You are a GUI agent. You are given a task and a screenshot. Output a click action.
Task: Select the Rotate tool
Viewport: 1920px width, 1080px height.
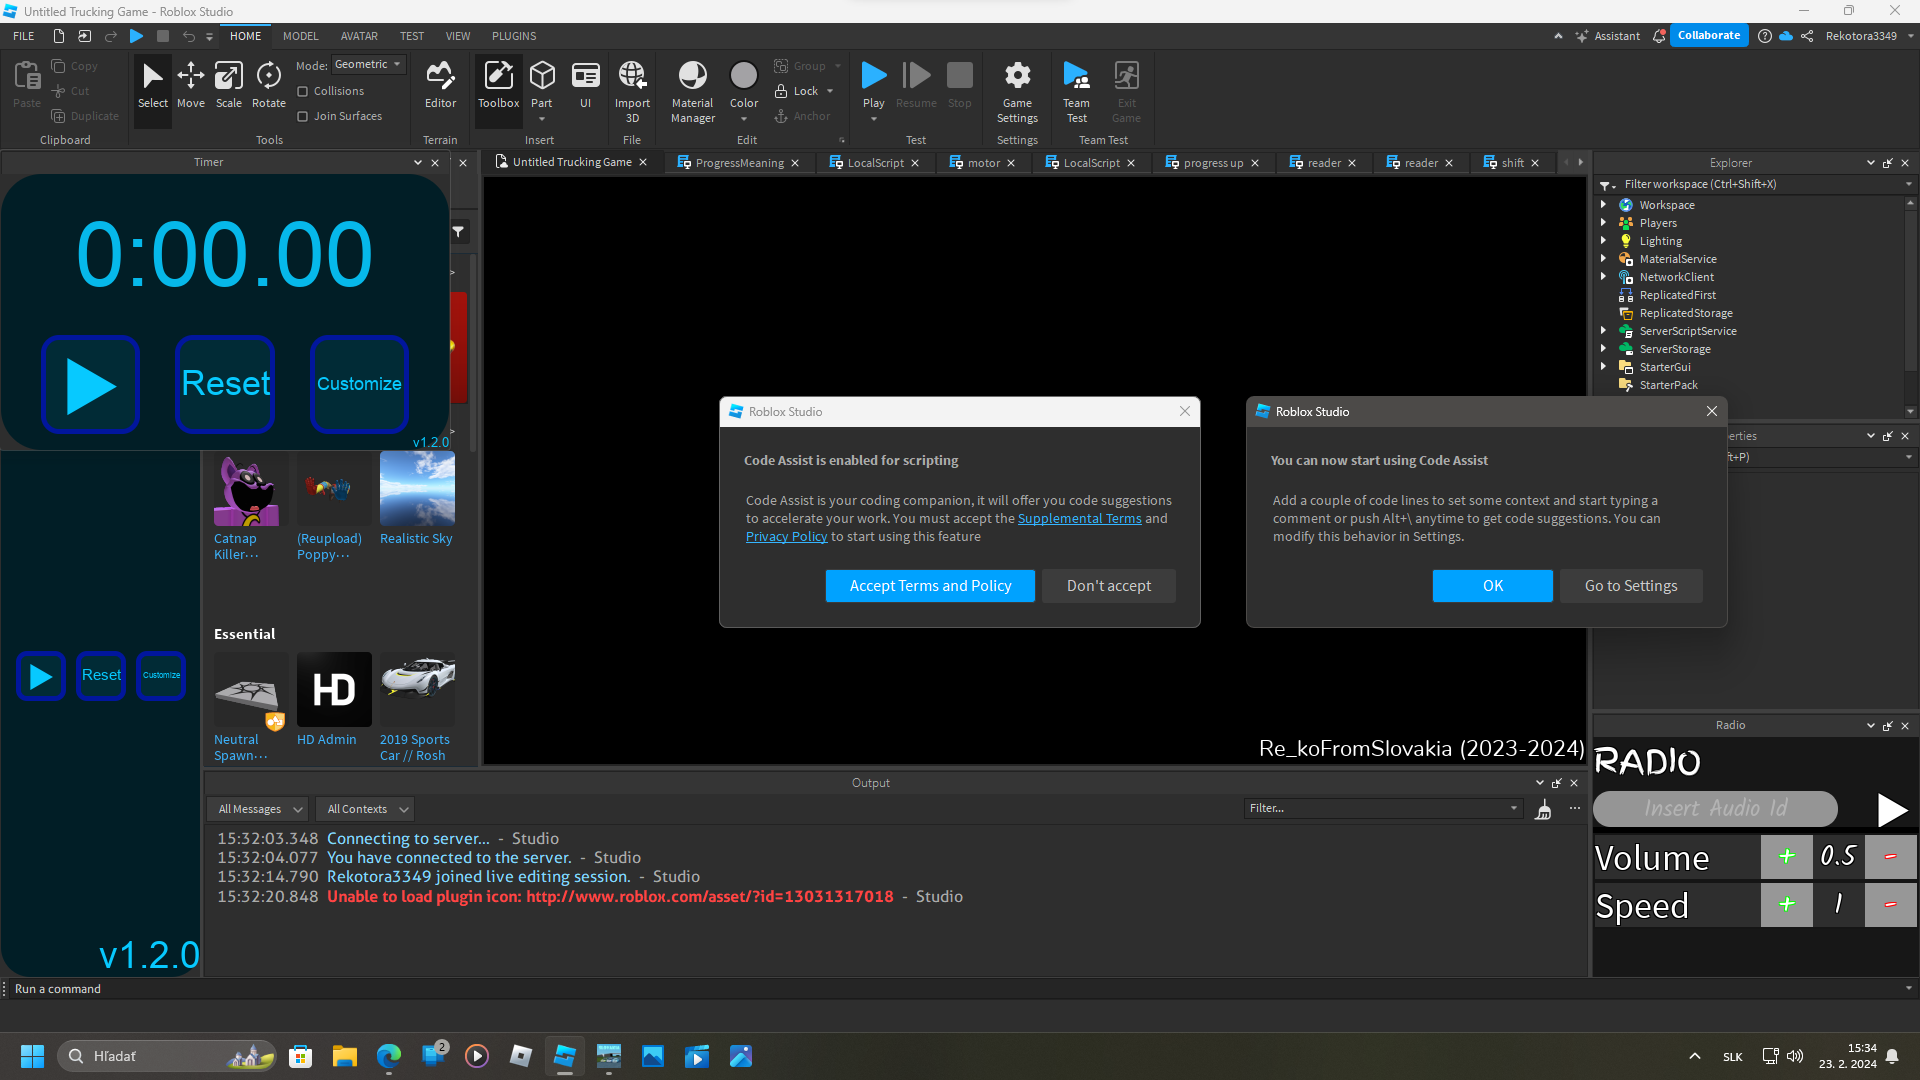tap(268, 86)
